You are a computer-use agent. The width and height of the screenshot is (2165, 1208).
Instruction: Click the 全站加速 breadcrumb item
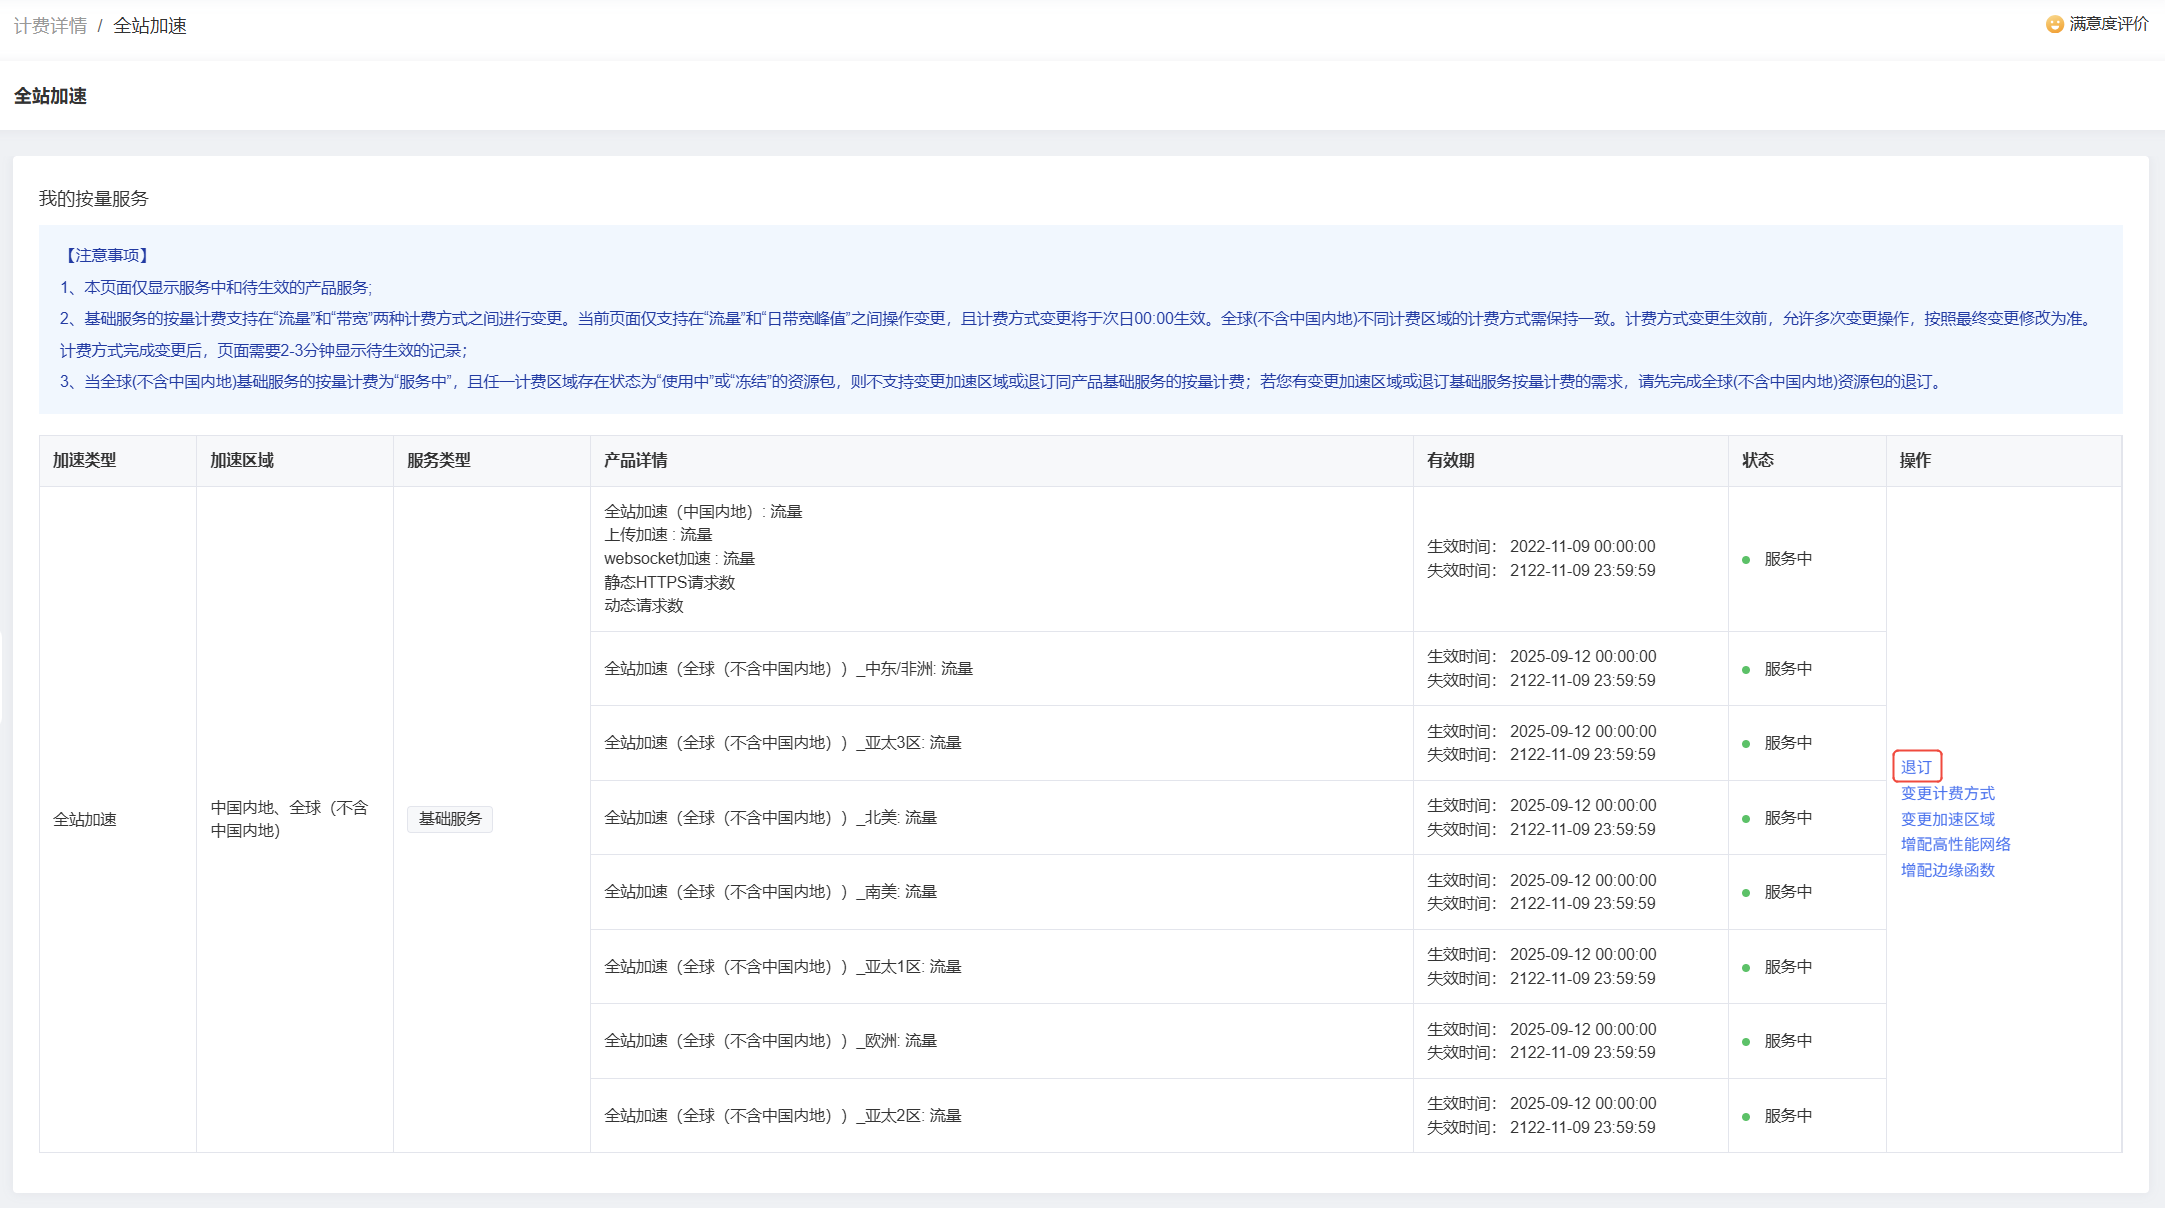pos(150,26)
